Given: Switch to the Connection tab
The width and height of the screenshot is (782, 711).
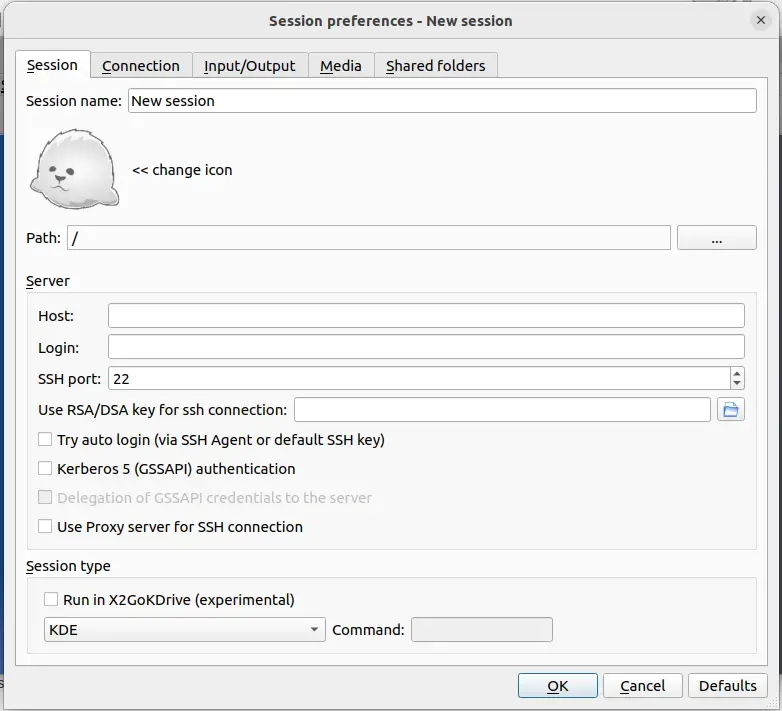Looking at the screenshot, I should (x=141, y=66).
